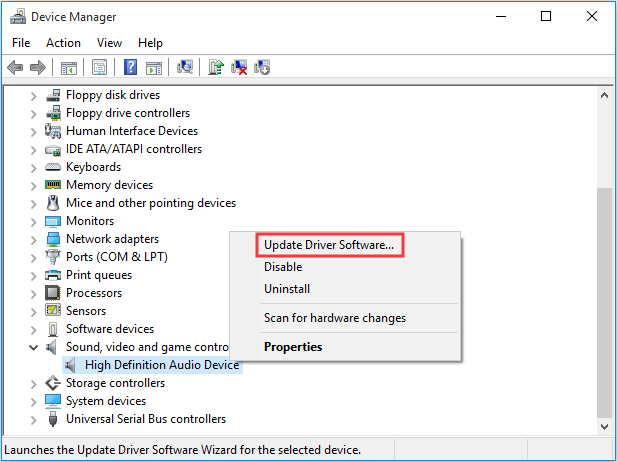
Task: Click the Sensors category icon
Action: pos(53,310)
